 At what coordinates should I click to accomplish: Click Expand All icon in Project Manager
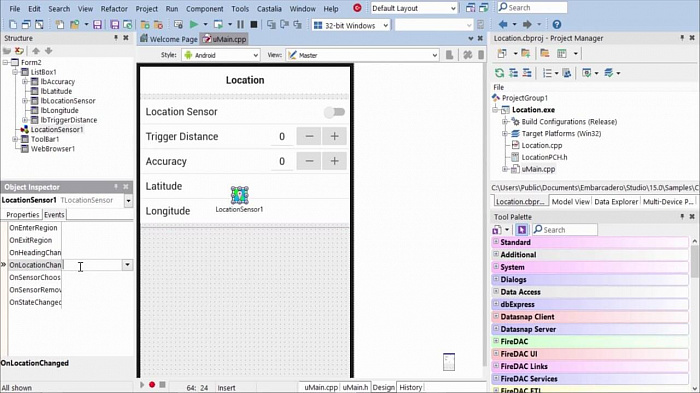[x=513, y=73]
